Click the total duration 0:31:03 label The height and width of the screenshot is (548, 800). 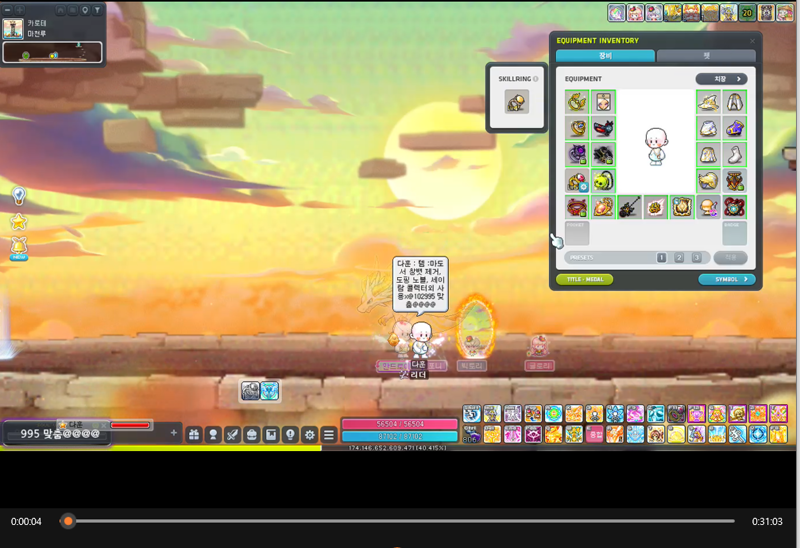click(x=767, y=521)
